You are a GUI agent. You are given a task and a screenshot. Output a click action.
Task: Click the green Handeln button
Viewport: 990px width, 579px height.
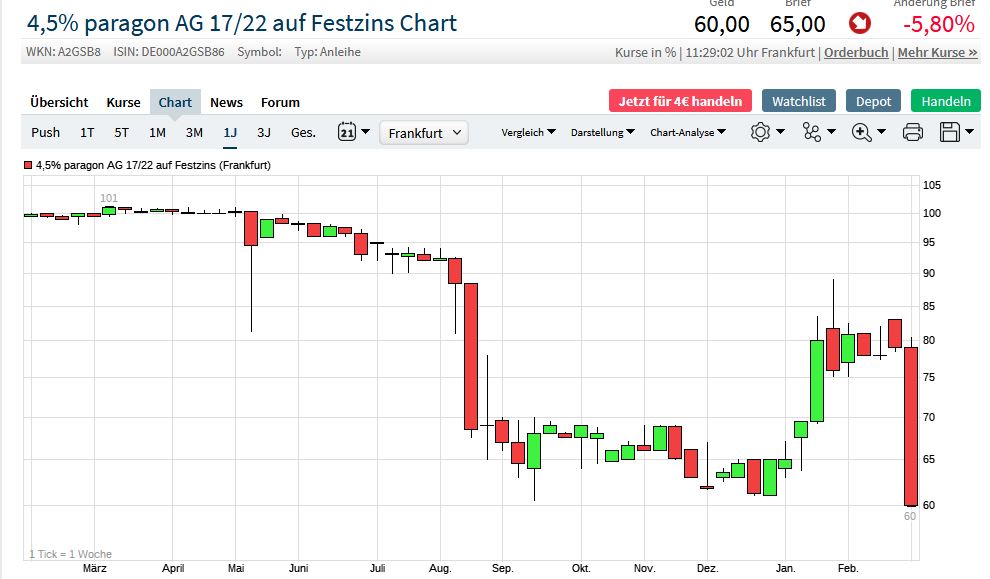[x=946, y=101]
